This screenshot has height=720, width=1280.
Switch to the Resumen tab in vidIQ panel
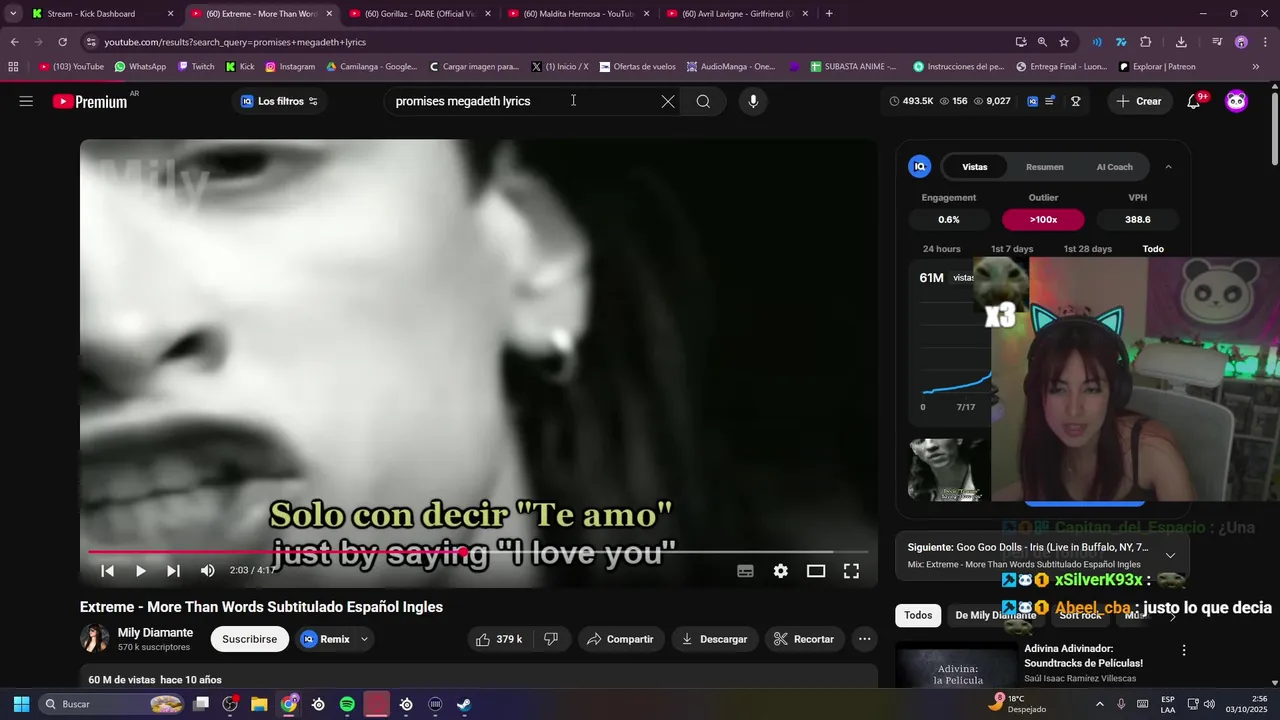[x=1044, y=167]
